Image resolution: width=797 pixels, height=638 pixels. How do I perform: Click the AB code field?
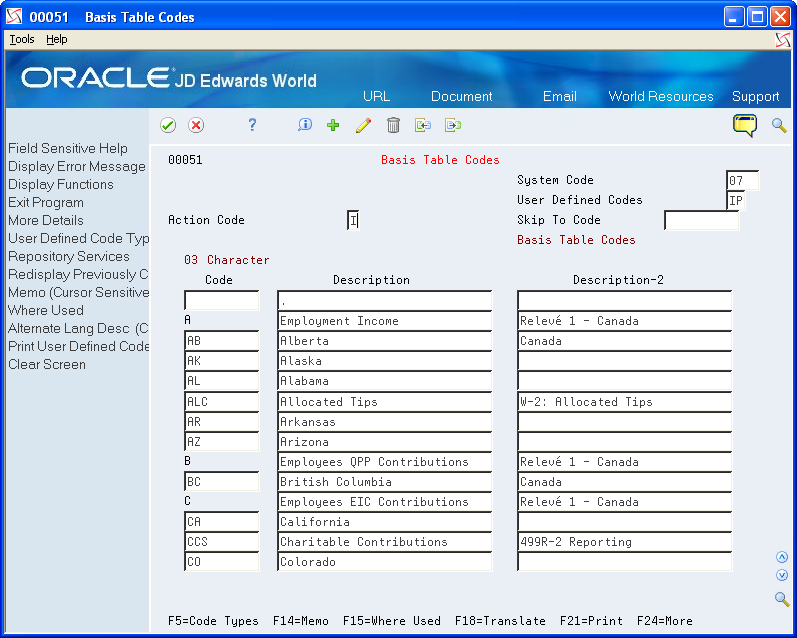[x=222, y=341]
